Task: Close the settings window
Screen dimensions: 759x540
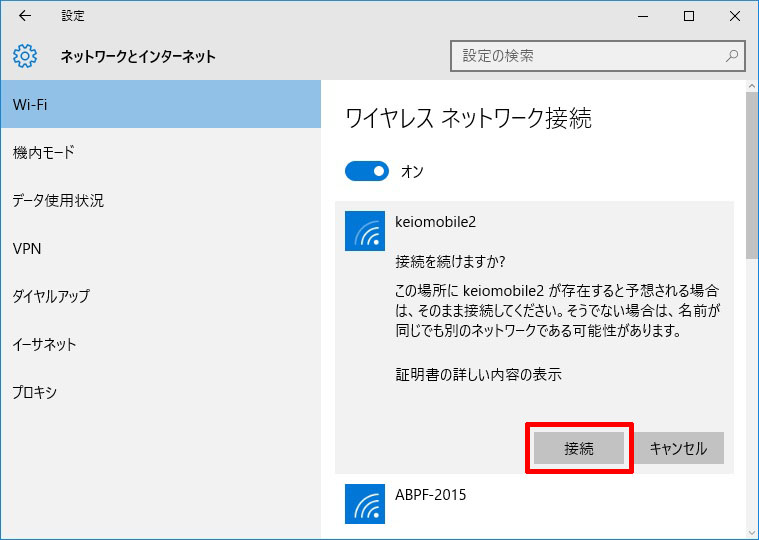Action: pyautogui.click(x=734, y=16)
